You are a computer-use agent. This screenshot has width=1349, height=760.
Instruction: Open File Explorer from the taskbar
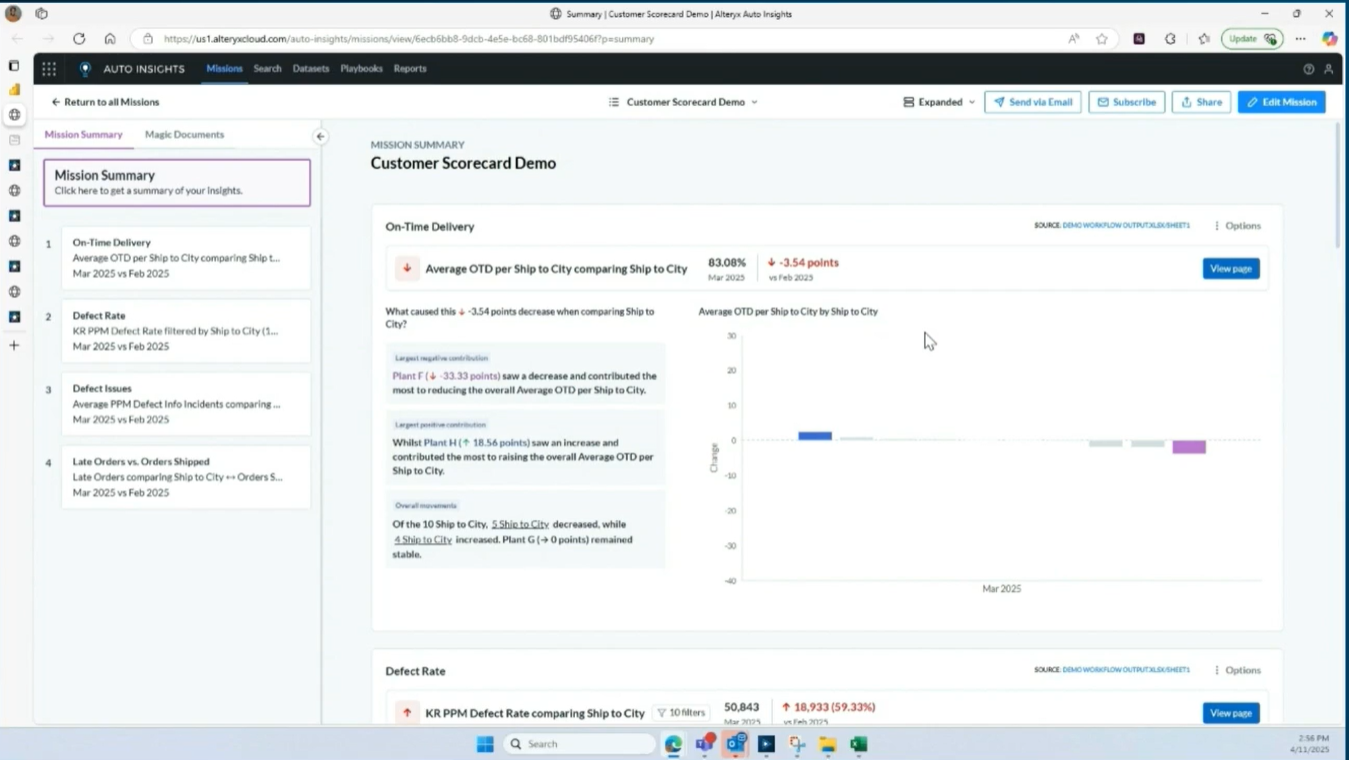pos(828,744)
